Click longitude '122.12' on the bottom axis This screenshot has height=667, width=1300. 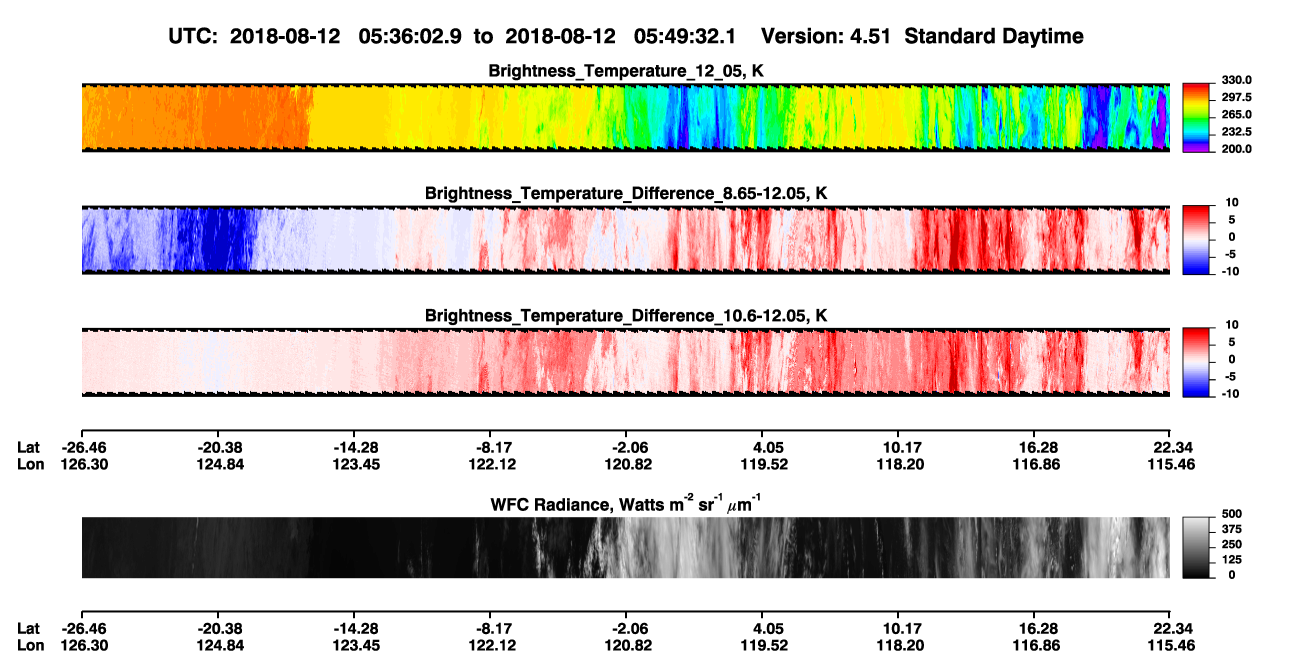tap(490, 645)
